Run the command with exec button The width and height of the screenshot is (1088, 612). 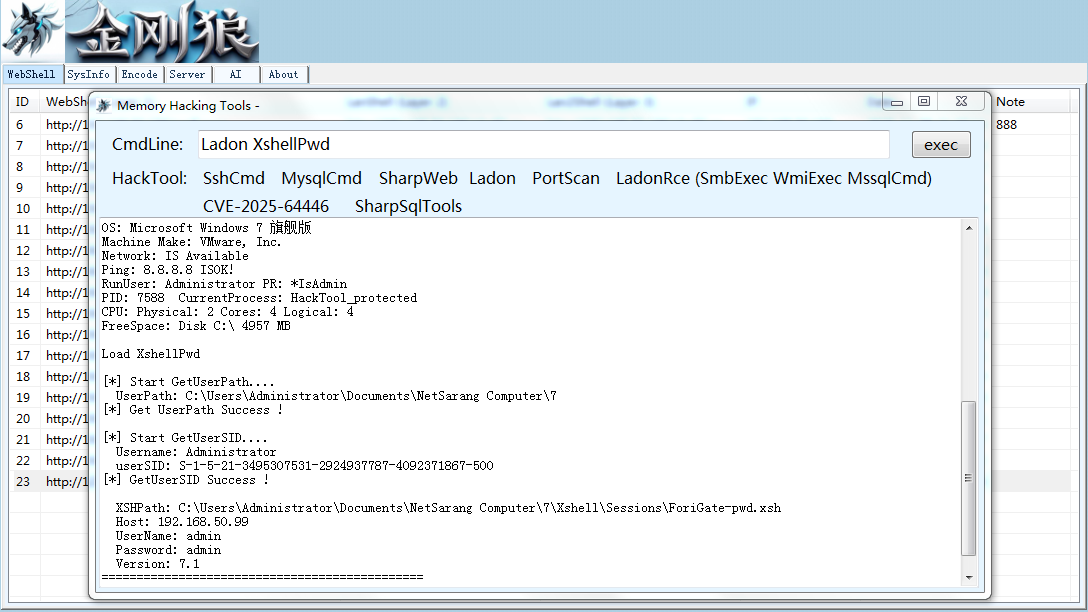click(941, 144)
